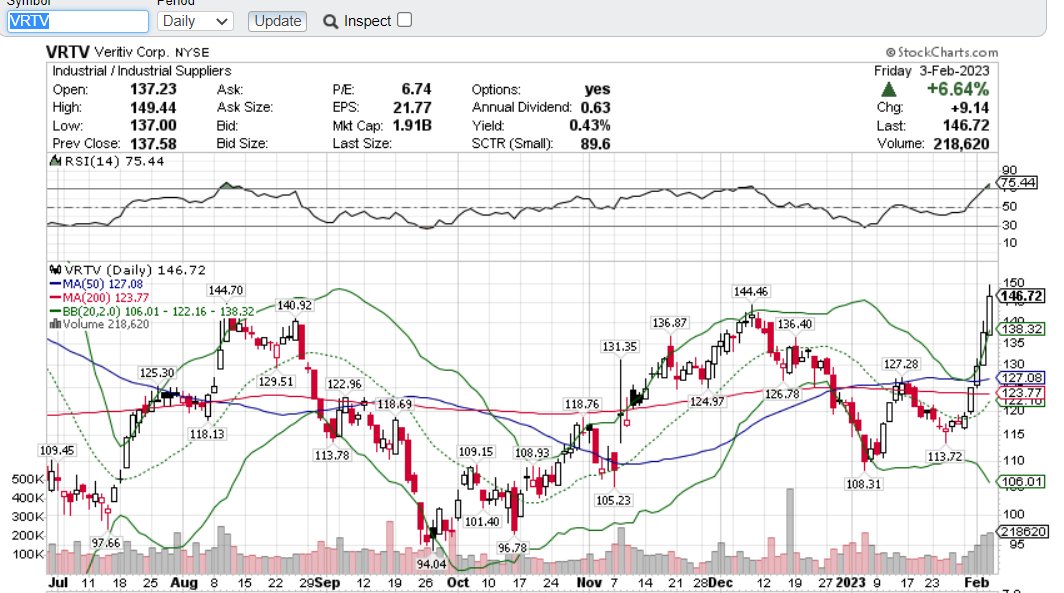
Task: Click the Inspect magnifying glass icon
Action: click(x=330, y=22)
